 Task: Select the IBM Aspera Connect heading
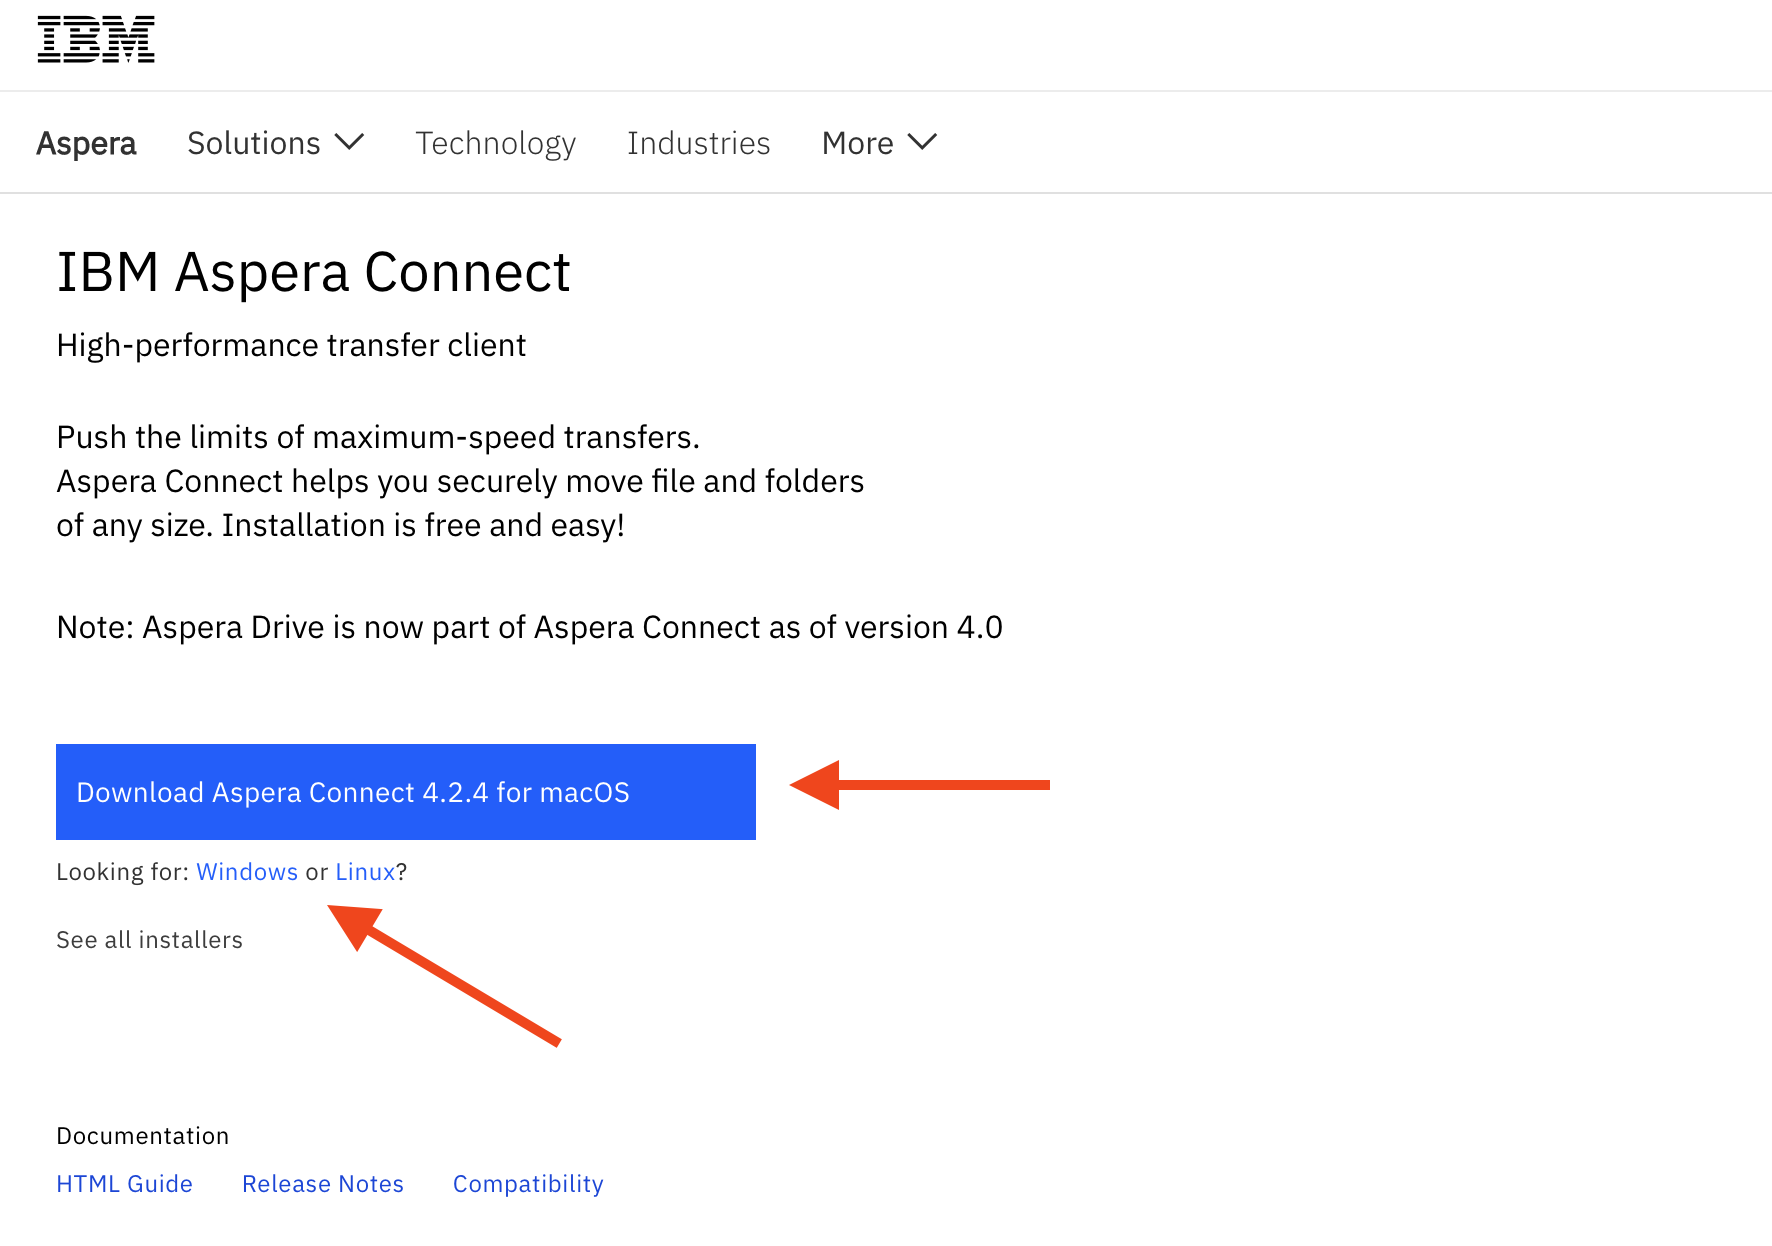coord(313,272)
